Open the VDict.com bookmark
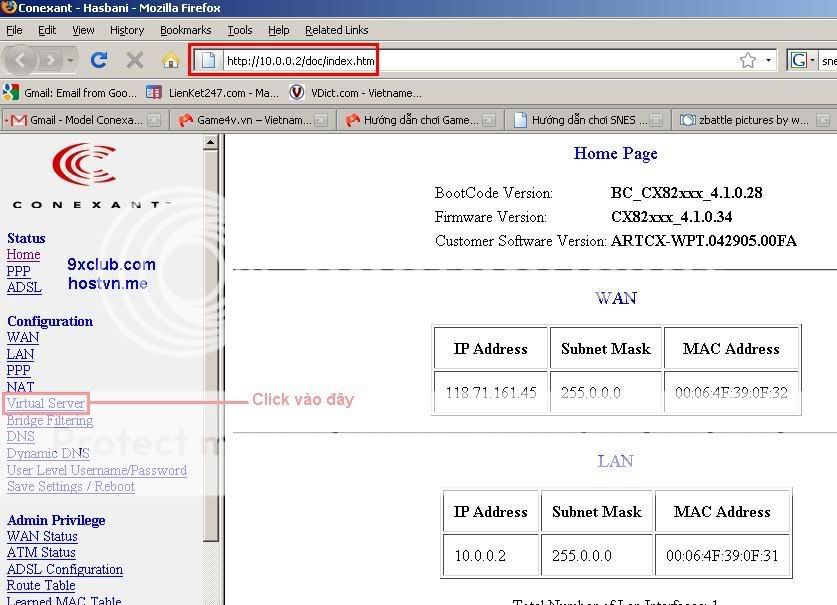 tap(356, 93)
